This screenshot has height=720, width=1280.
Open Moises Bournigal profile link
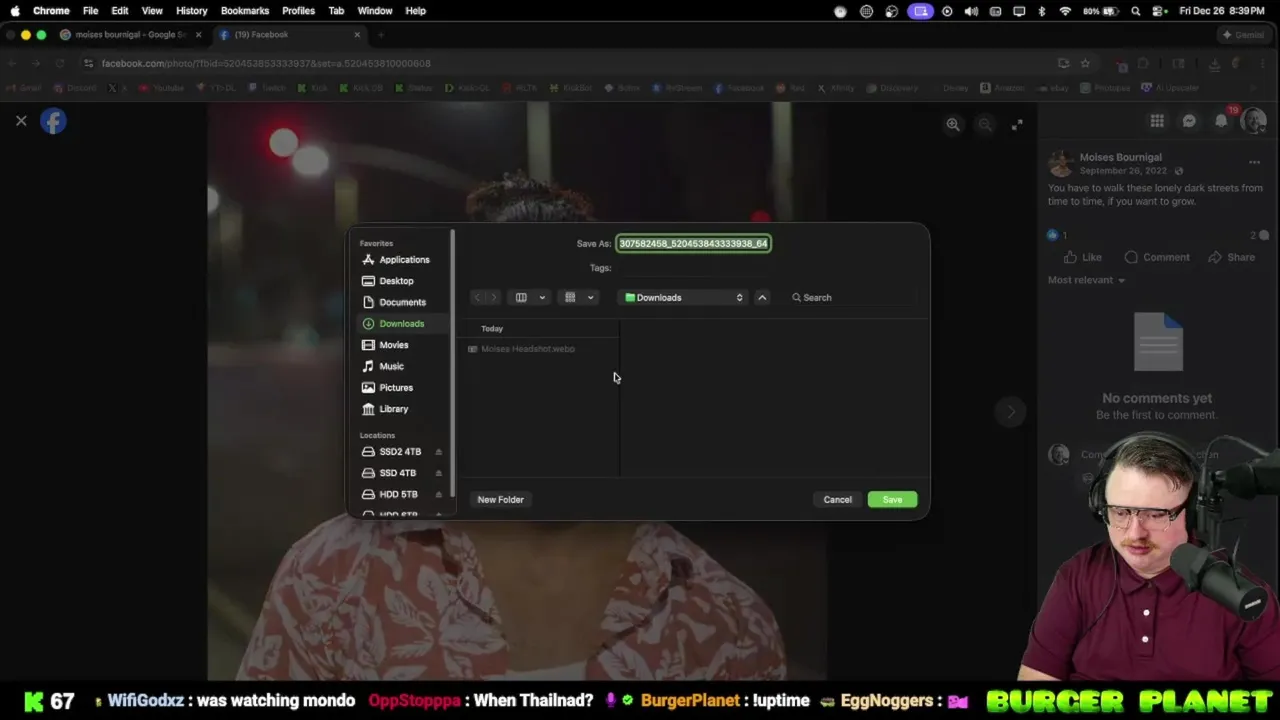pos(1120,157)
